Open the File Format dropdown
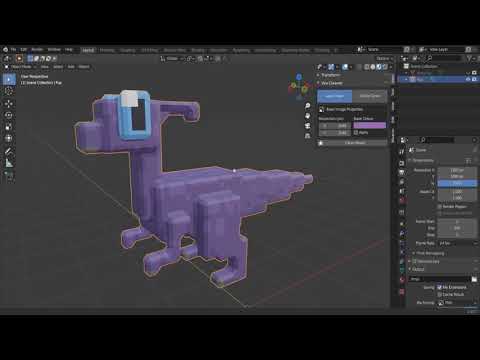This screenshot has height=360, width=480. 458,303
